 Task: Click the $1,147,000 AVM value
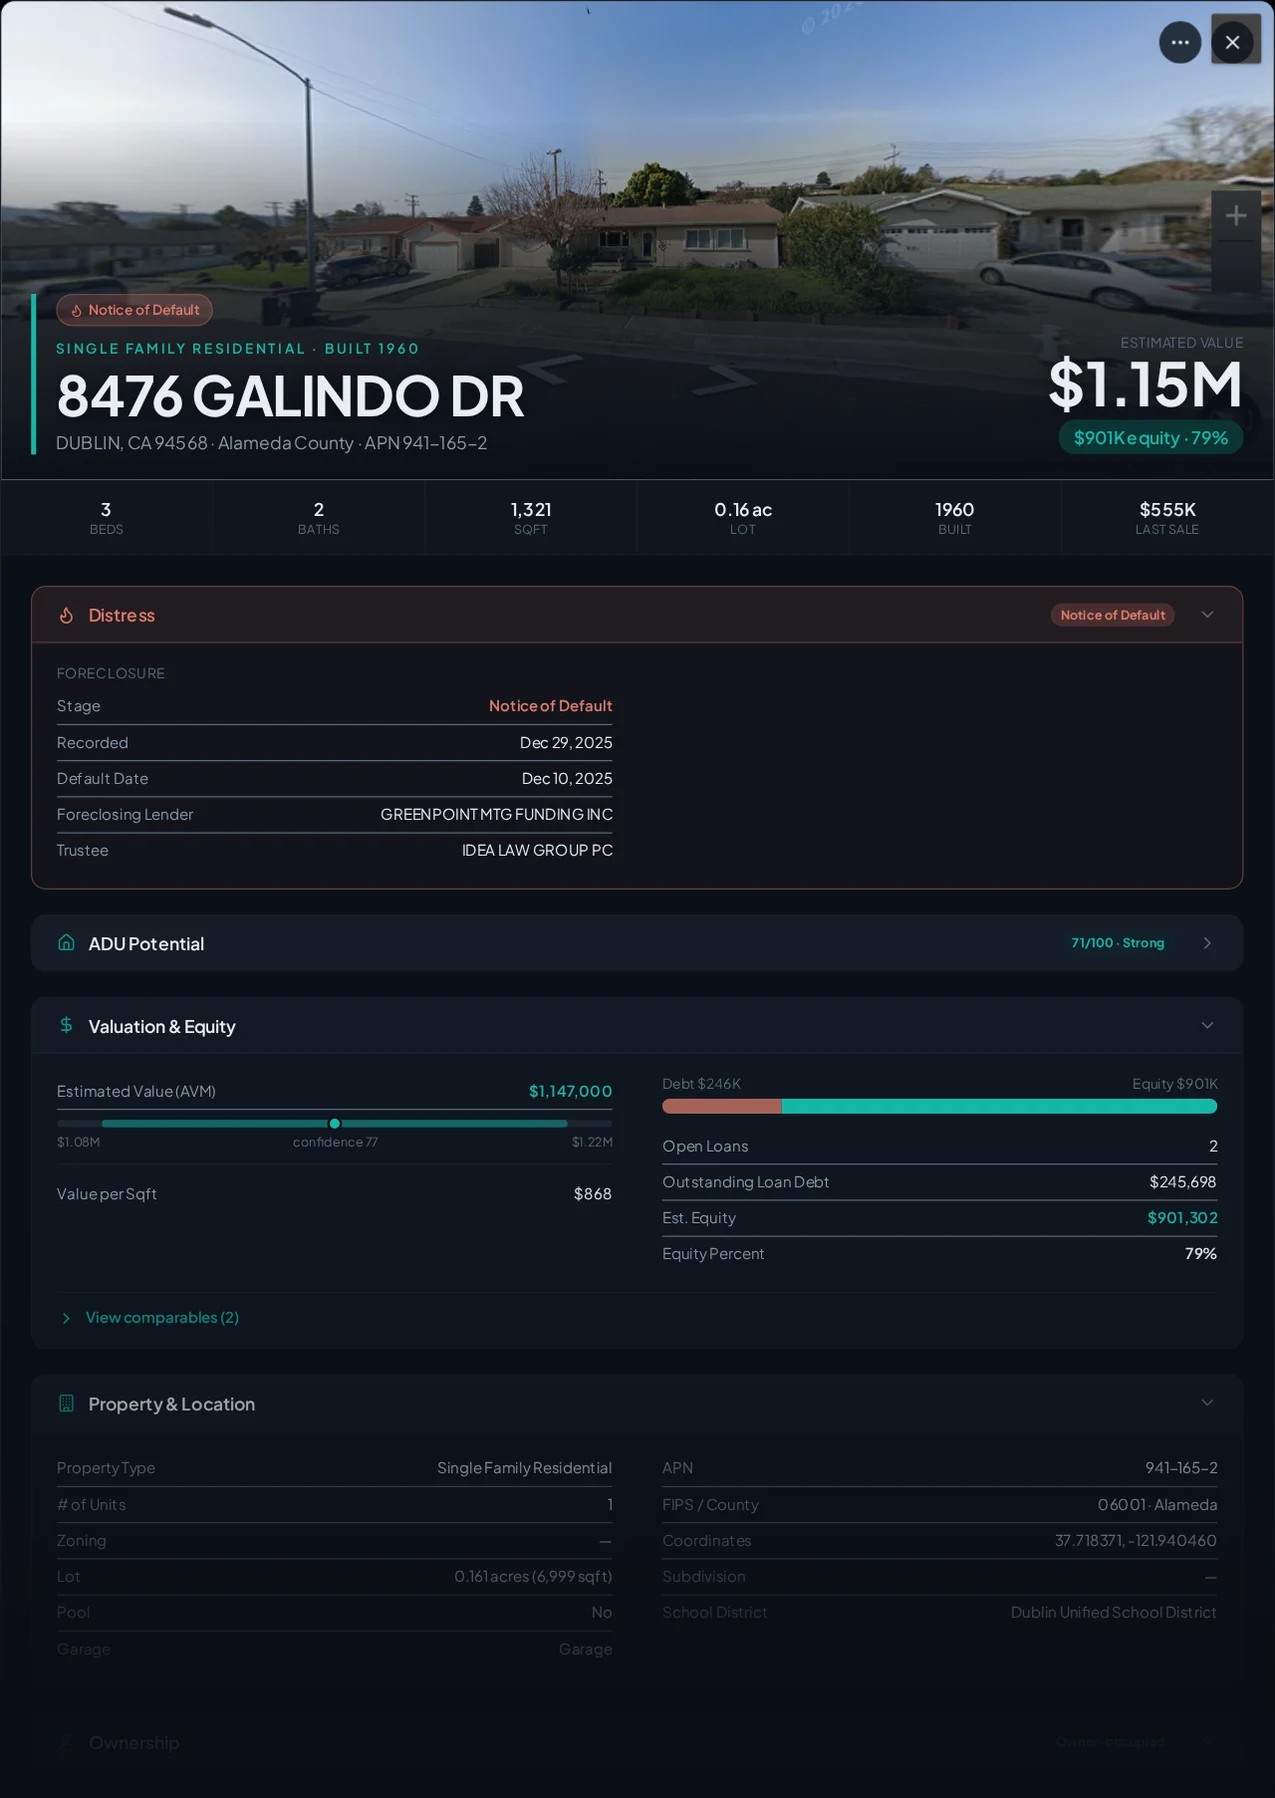point(570,1091)
